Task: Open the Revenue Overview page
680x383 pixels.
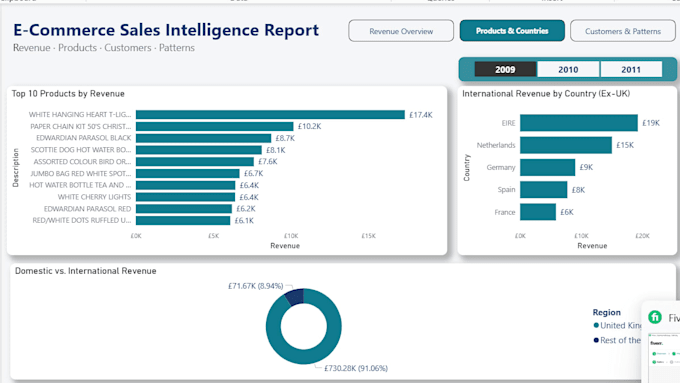Action: (401, 31)
